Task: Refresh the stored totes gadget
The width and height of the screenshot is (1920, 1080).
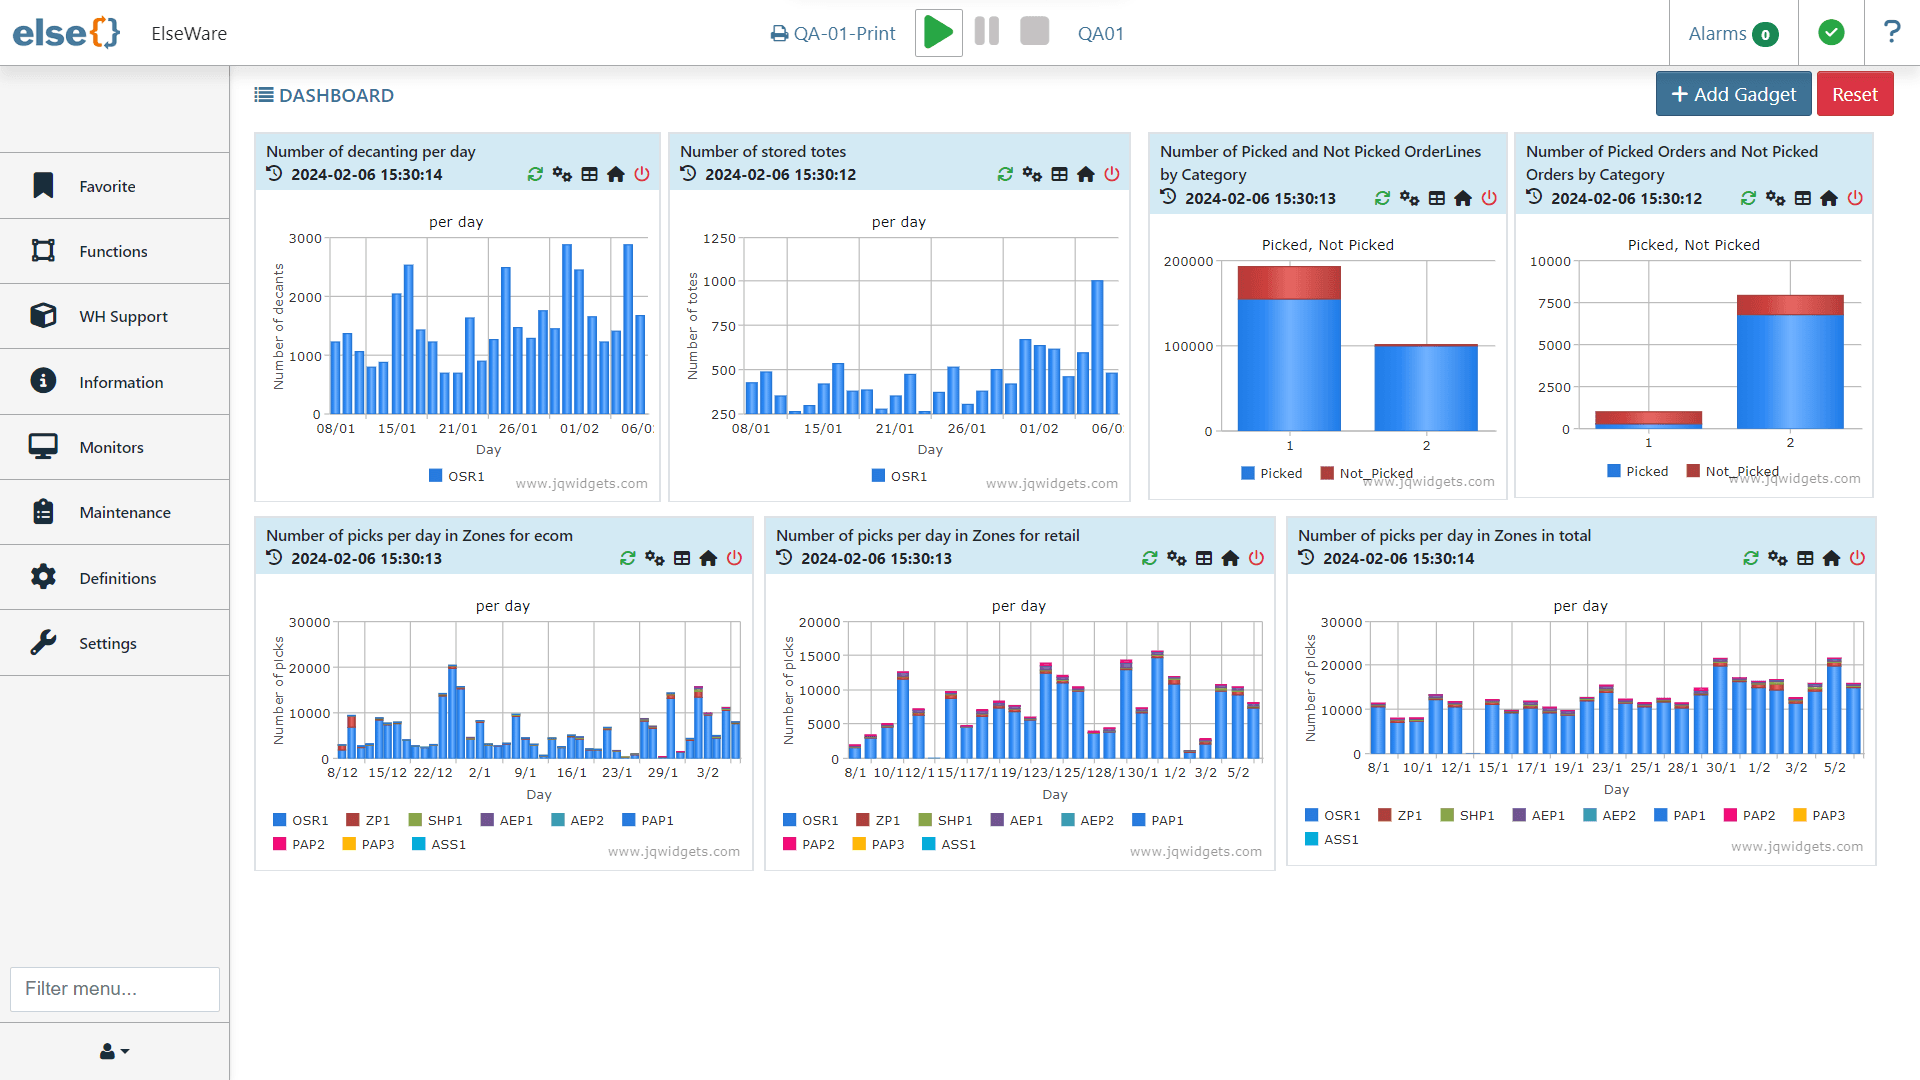Action: pos(1005,174)
